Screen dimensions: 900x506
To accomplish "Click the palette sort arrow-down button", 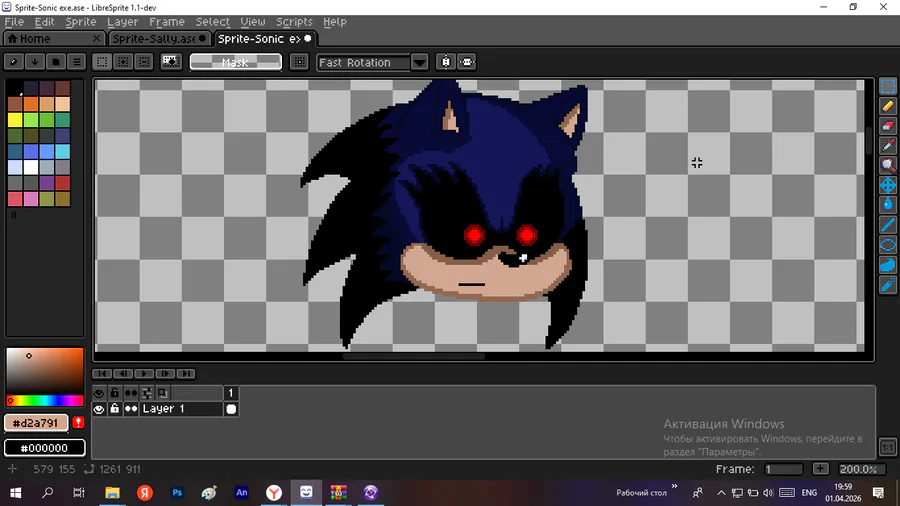I will (35, 61).
